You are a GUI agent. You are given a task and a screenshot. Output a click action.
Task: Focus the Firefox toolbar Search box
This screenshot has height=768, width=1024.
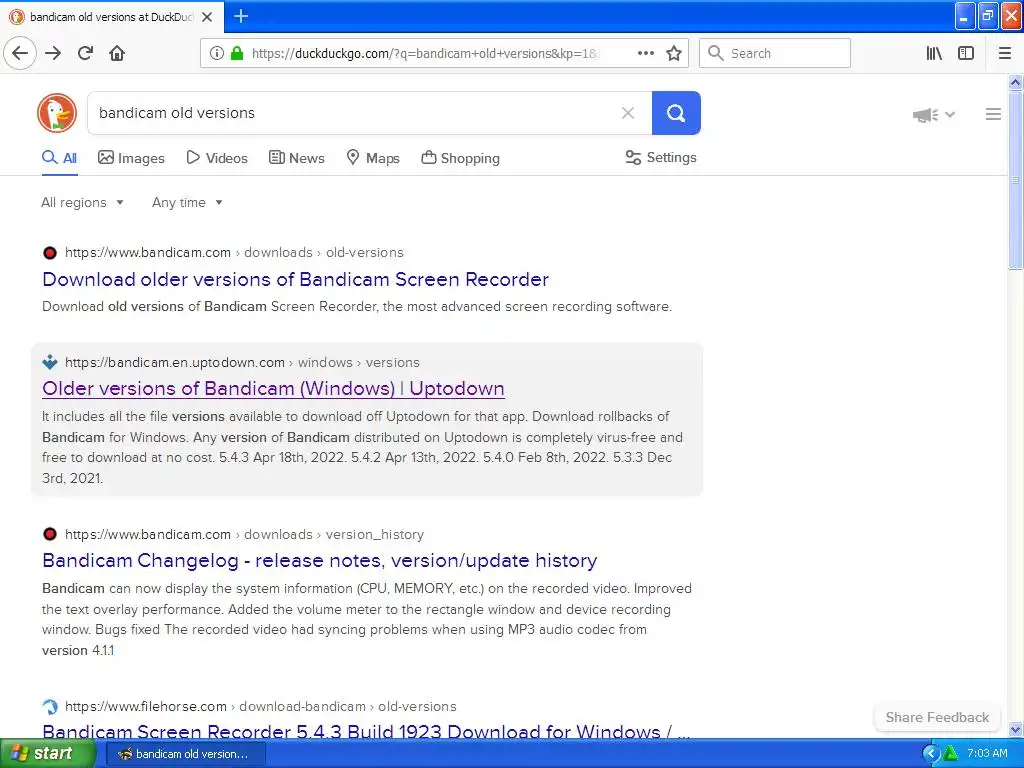[775, 53]
